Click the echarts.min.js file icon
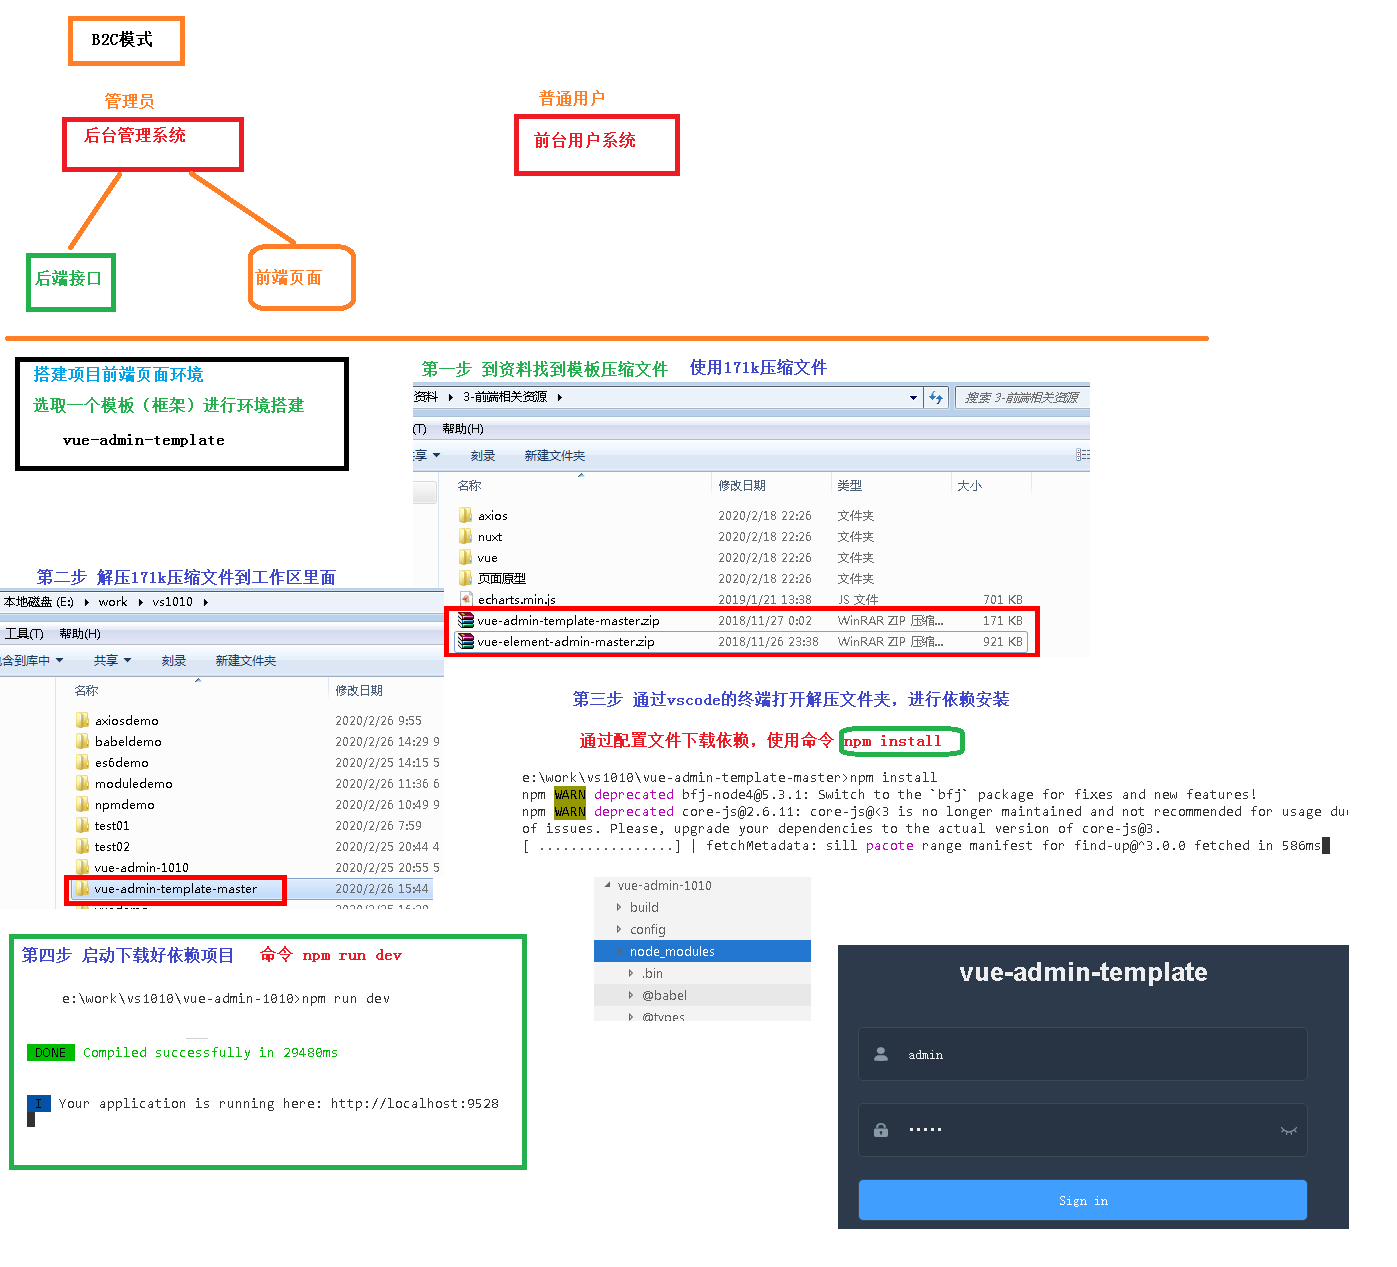This screenshot has width=1397, height=1267. [465, 599]
